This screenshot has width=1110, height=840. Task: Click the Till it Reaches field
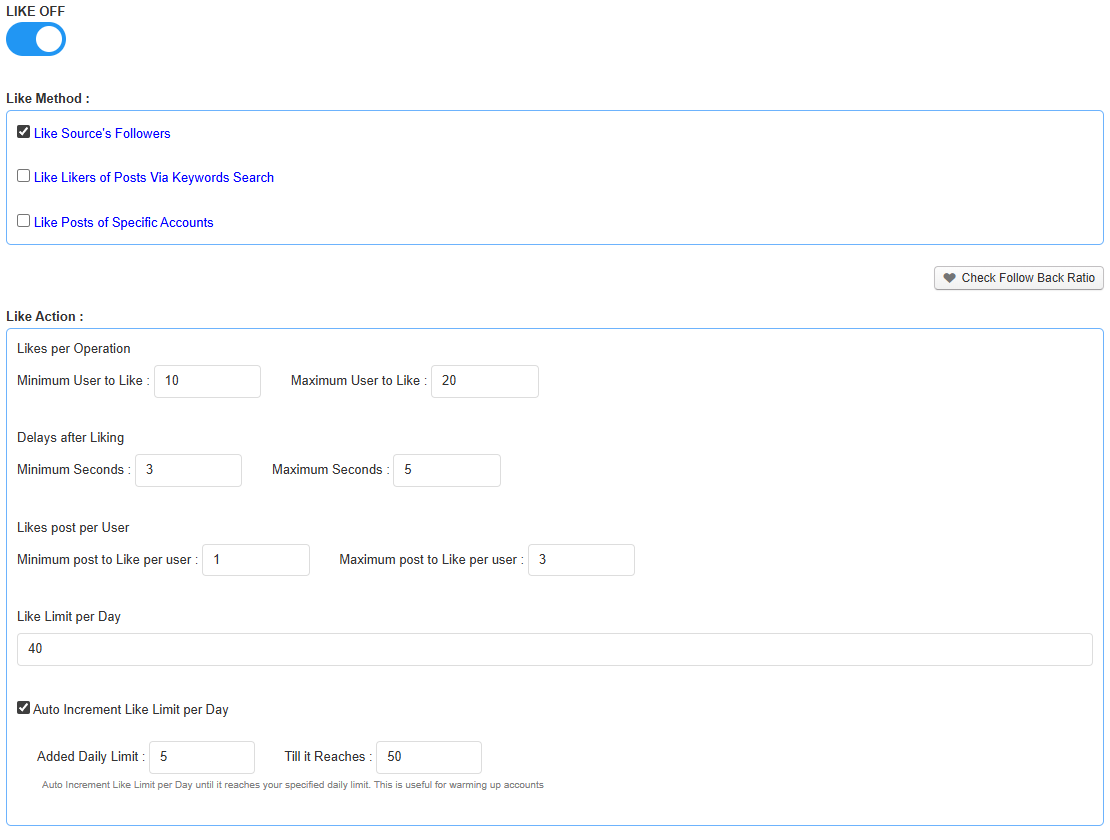pyautogui.click(x=428, y=757)
